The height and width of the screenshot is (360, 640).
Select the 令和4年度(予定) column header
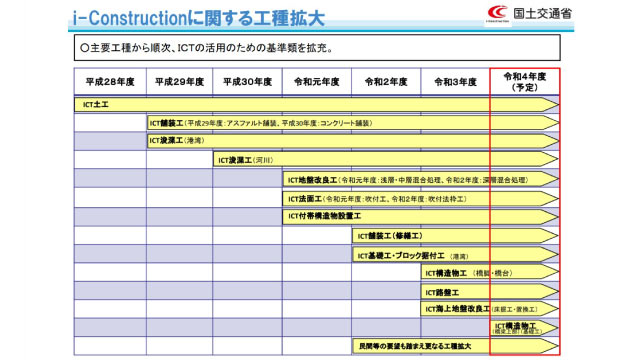(525, 82)
